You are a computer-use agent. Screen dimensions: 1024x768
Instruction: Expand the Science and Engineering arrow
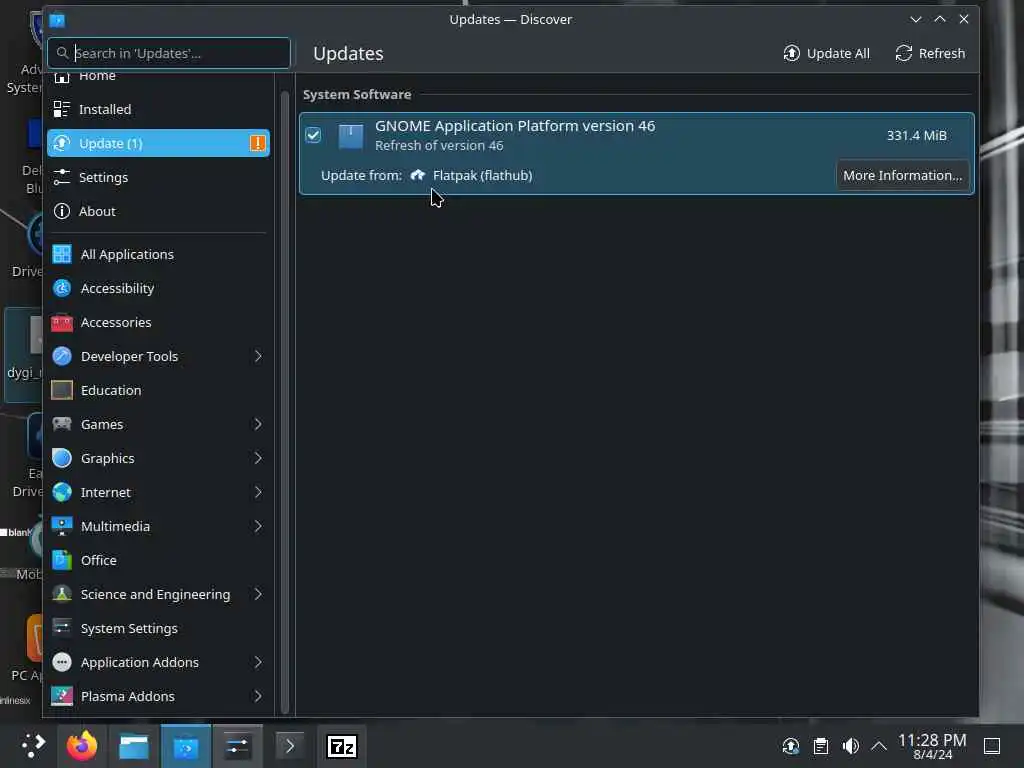point(258,594)
